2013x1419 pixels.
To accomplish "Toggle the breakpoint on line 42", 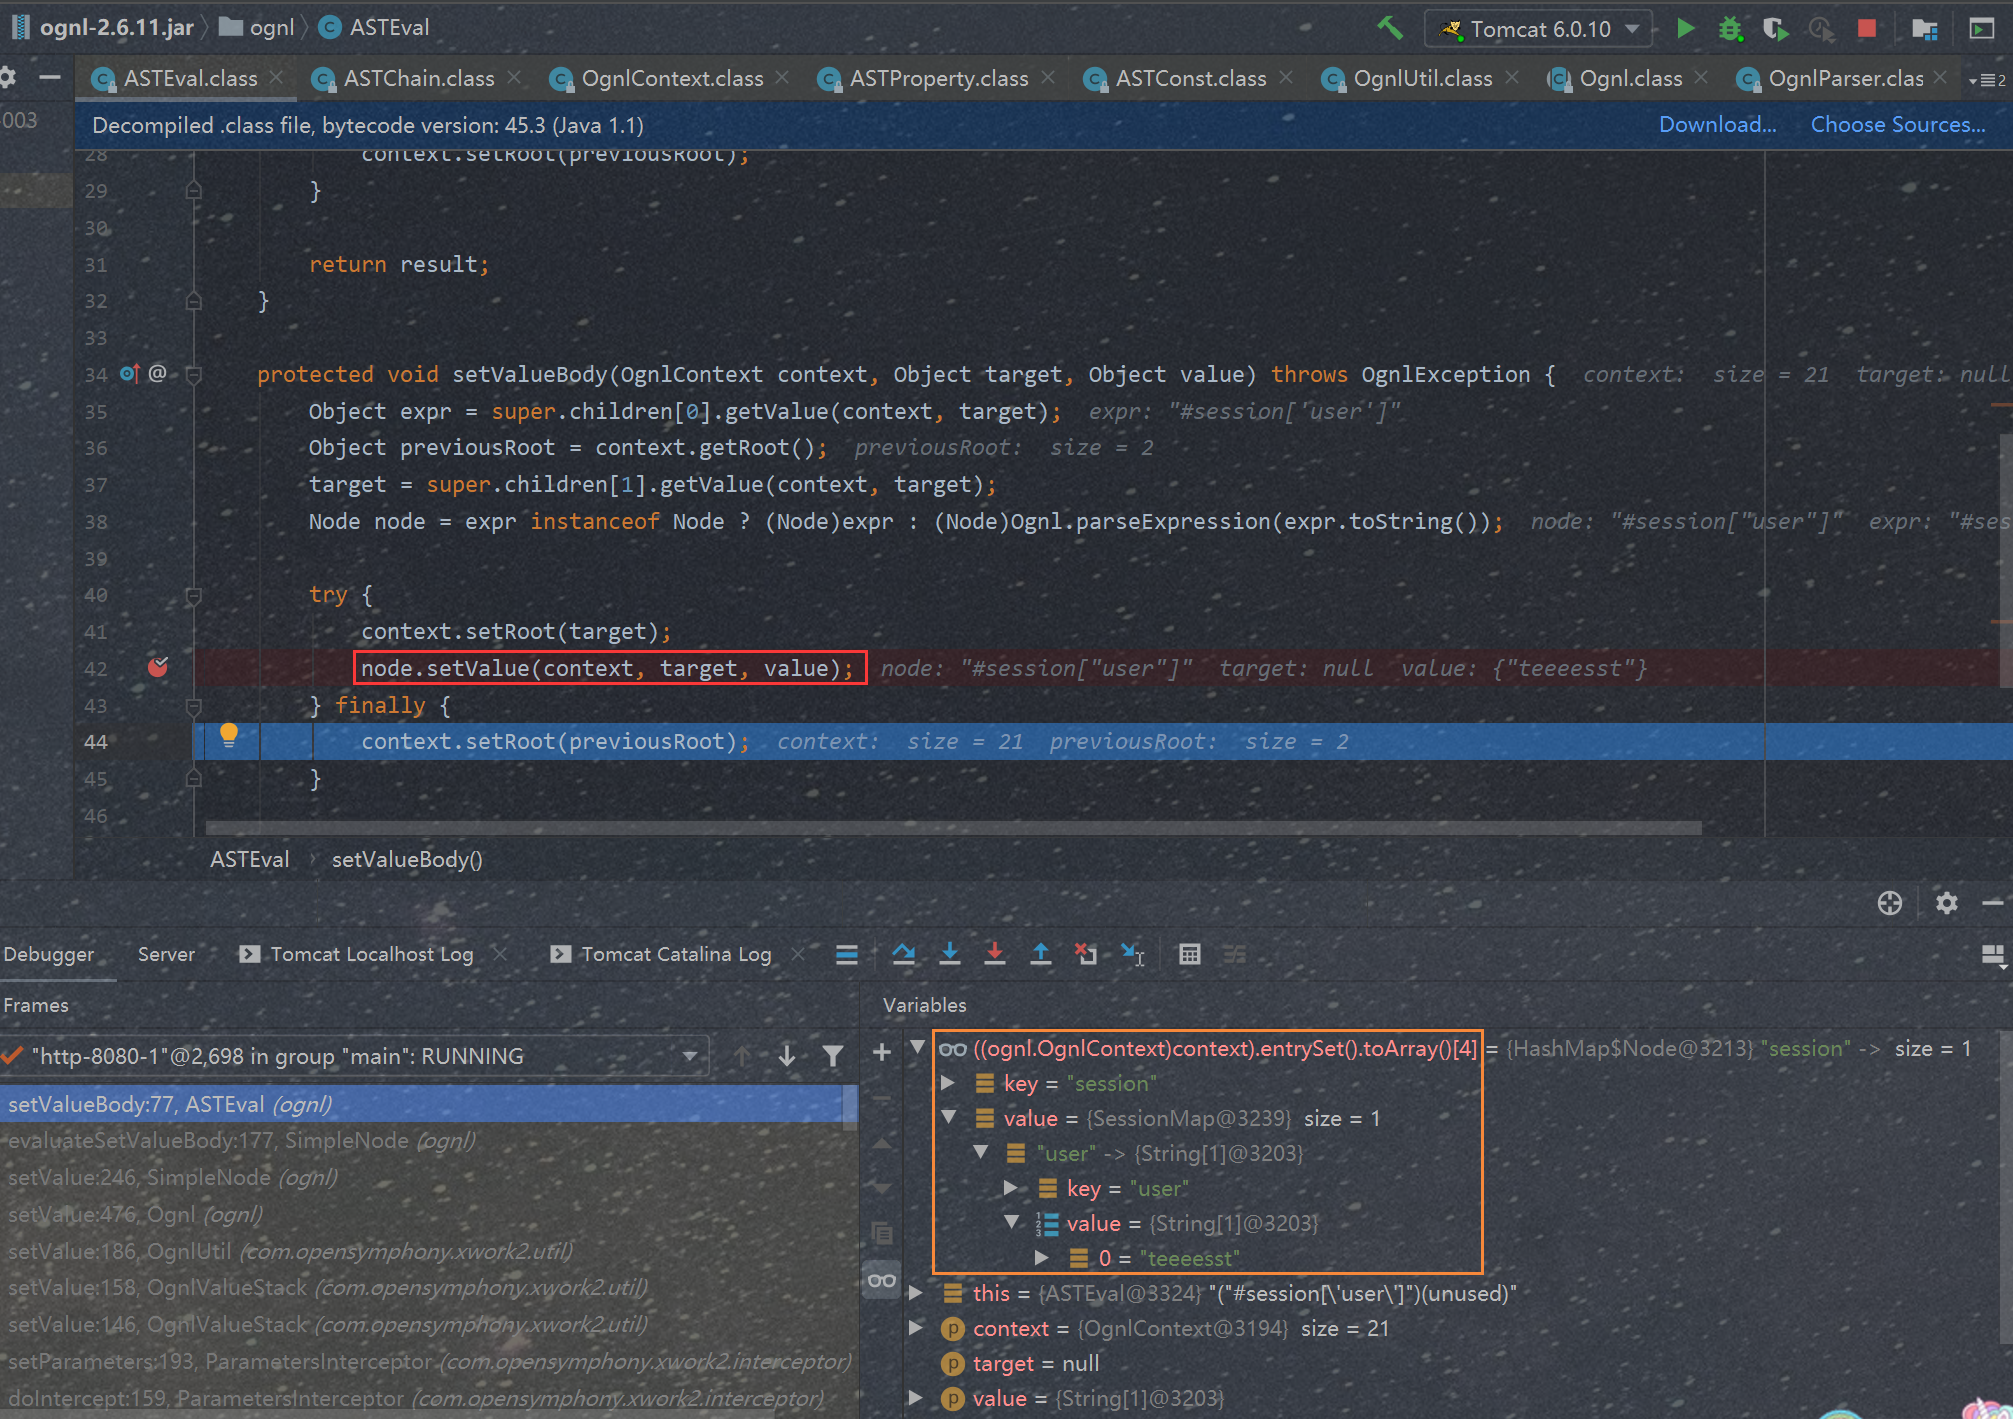I will pyautogui.click(x=158, y=667).
